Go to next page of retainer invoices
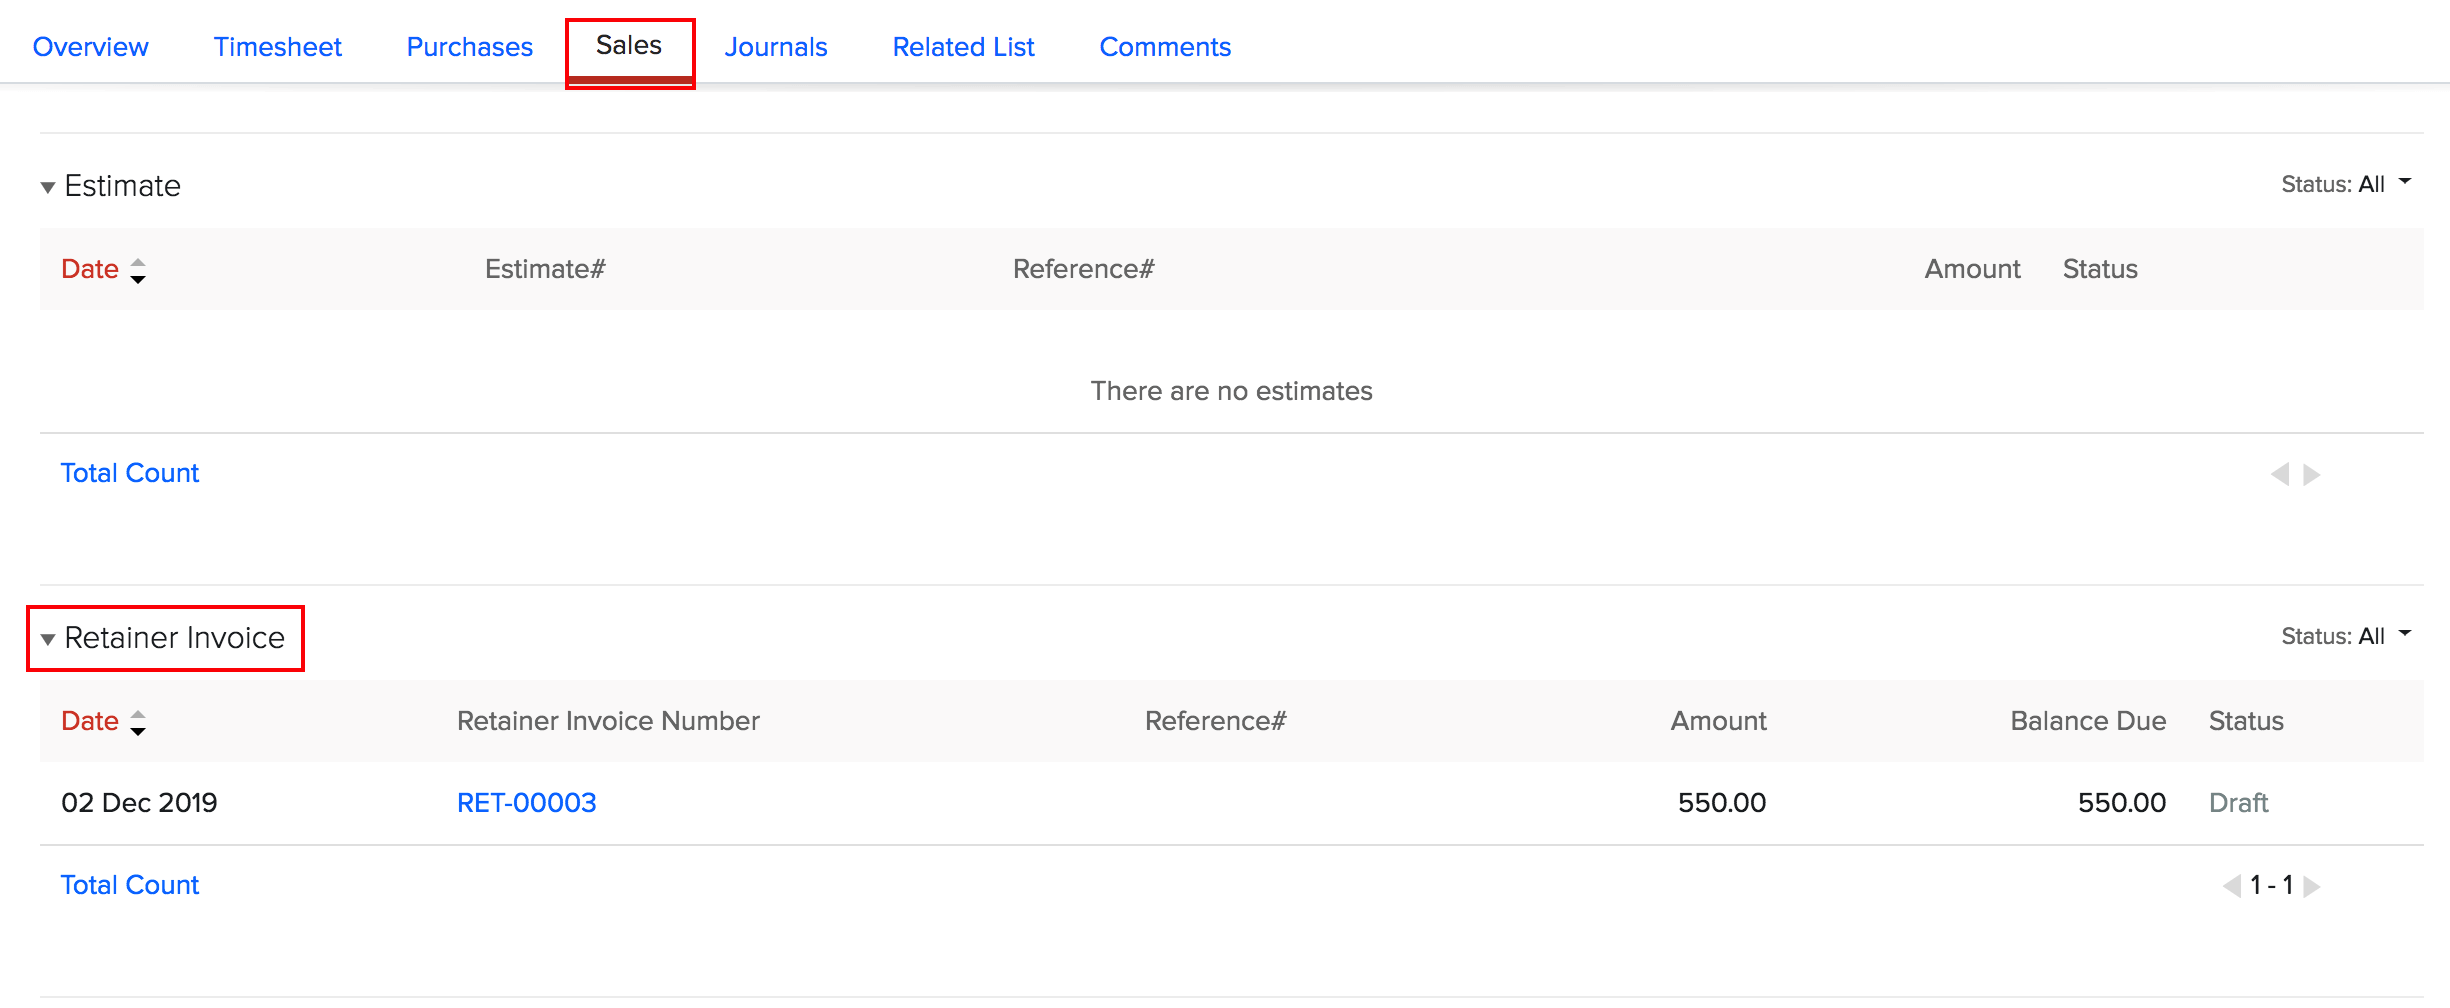This screenshot has width=2450, height=1008. 2312,886
